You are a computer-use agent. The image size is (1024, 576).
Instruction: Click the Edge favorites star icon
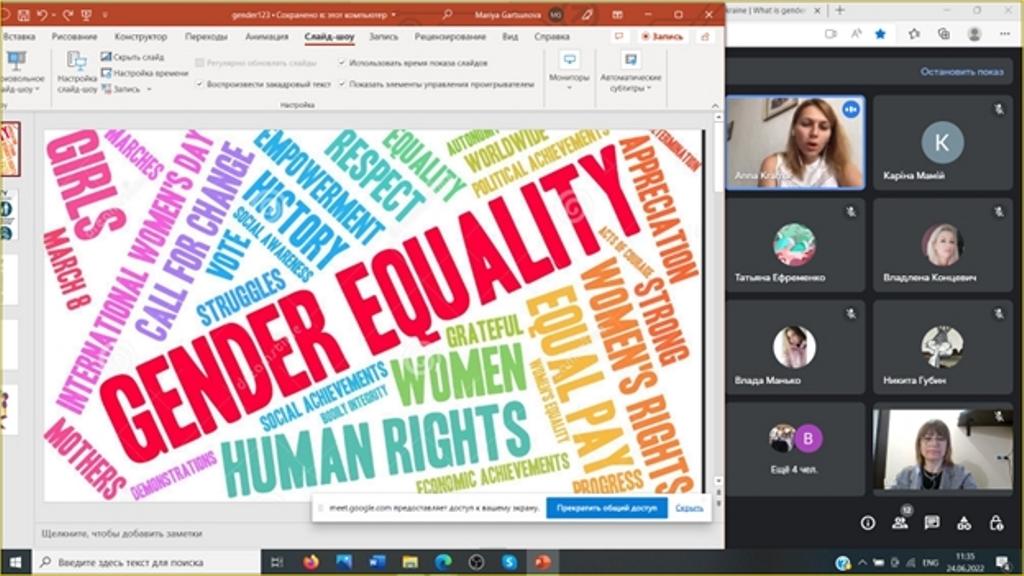tap(880, 34)
